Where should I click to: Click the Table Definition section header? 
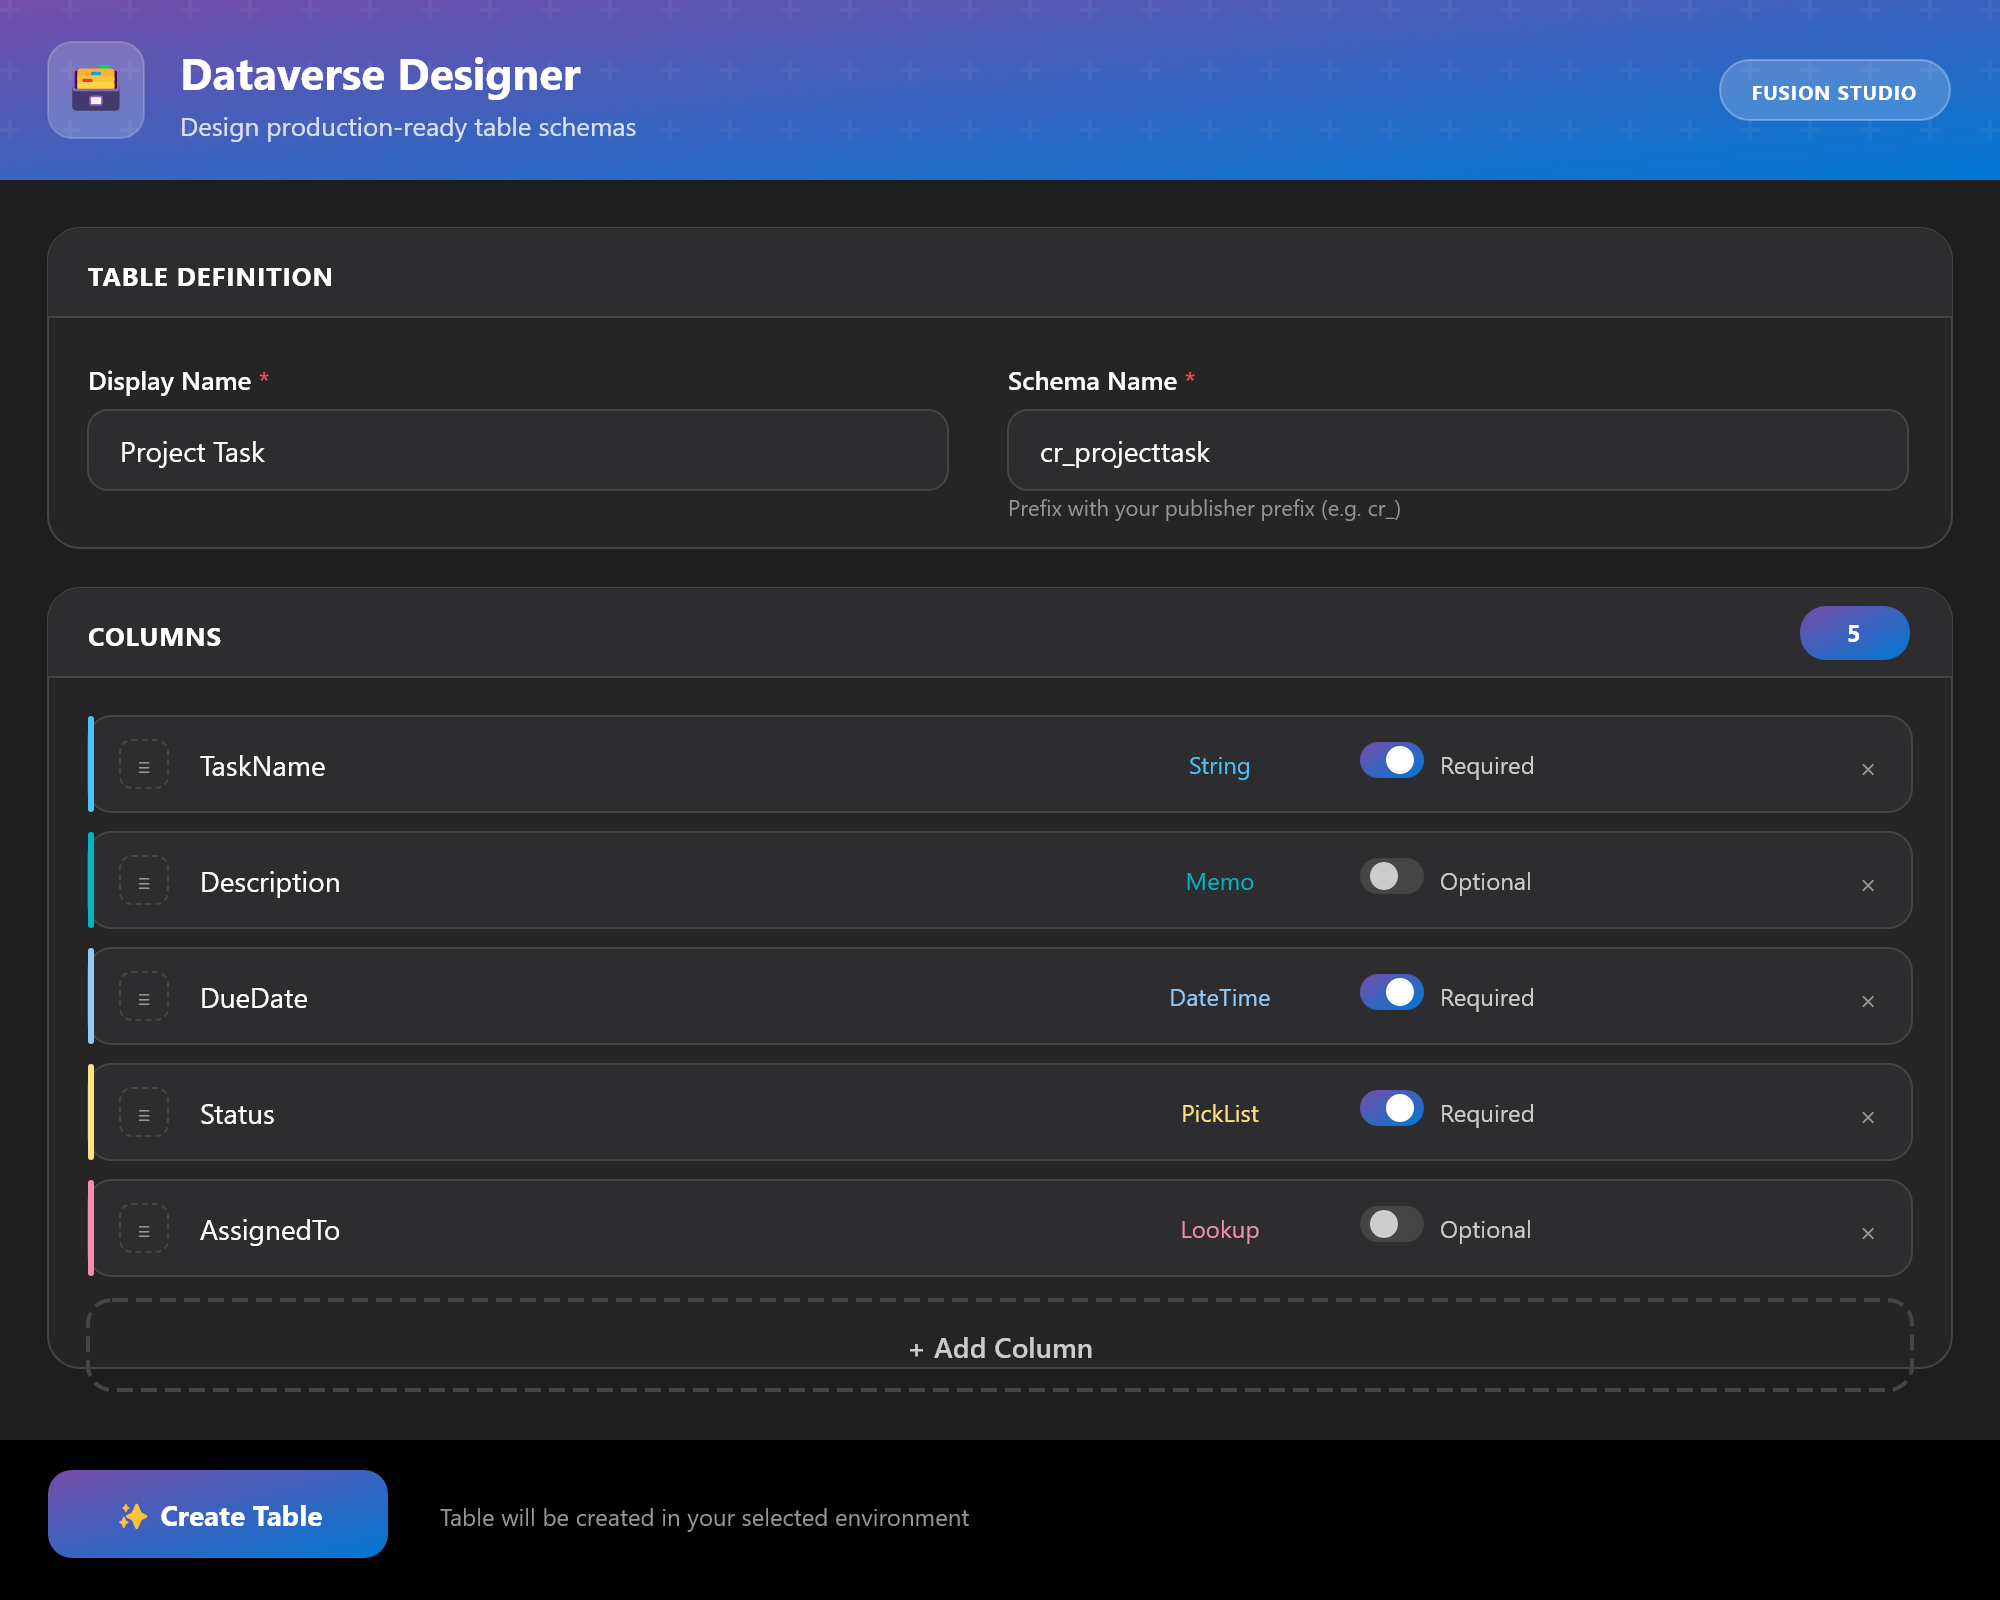(210, 277)
